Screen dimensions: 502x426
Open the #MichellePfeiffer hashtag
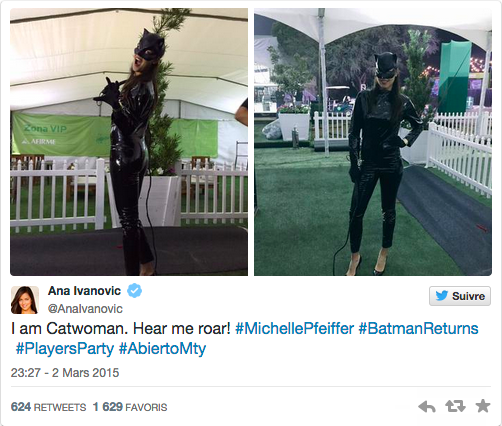[x=294, y=328]
